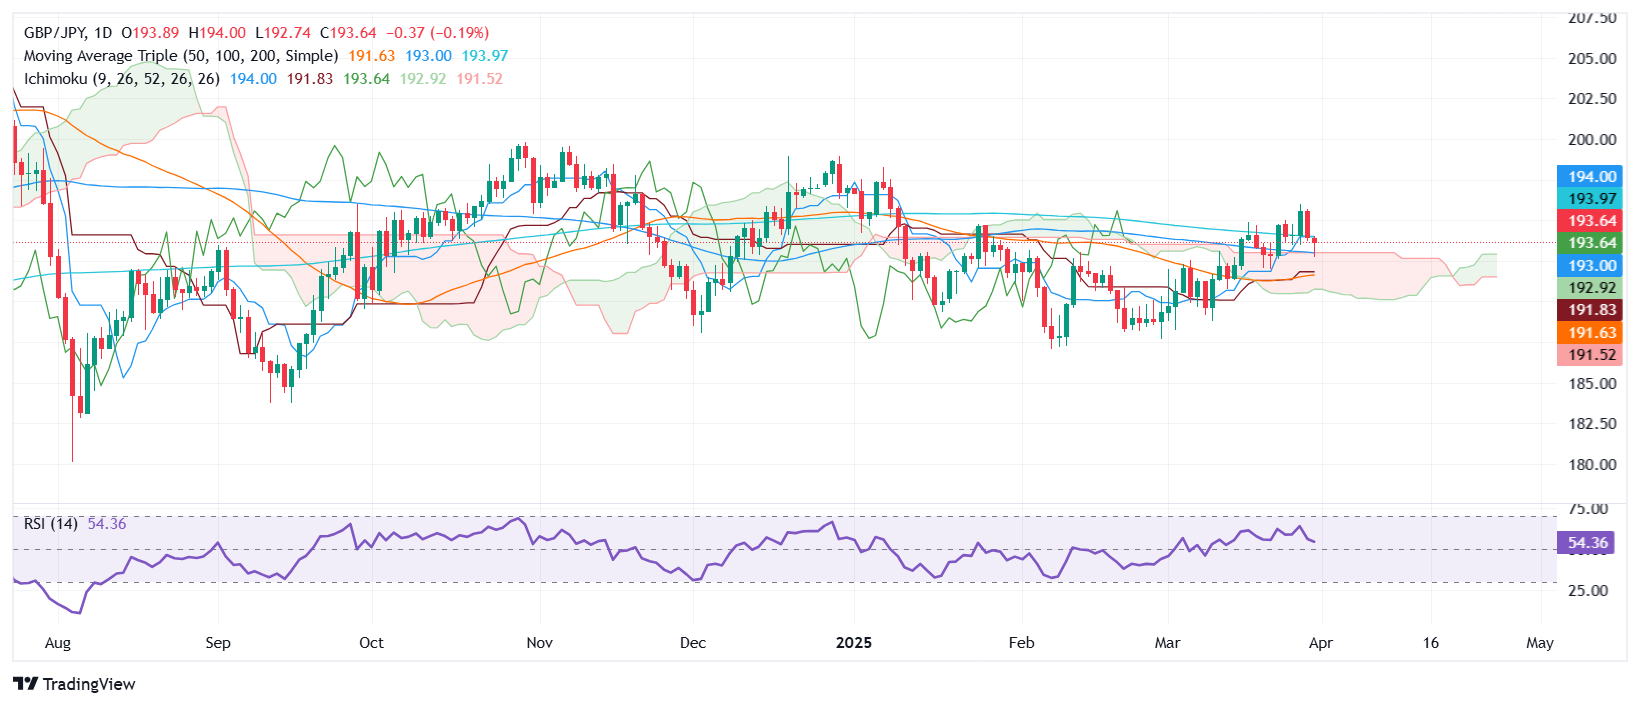Click the red 193.64 price axis tag

click(1590, 221)
